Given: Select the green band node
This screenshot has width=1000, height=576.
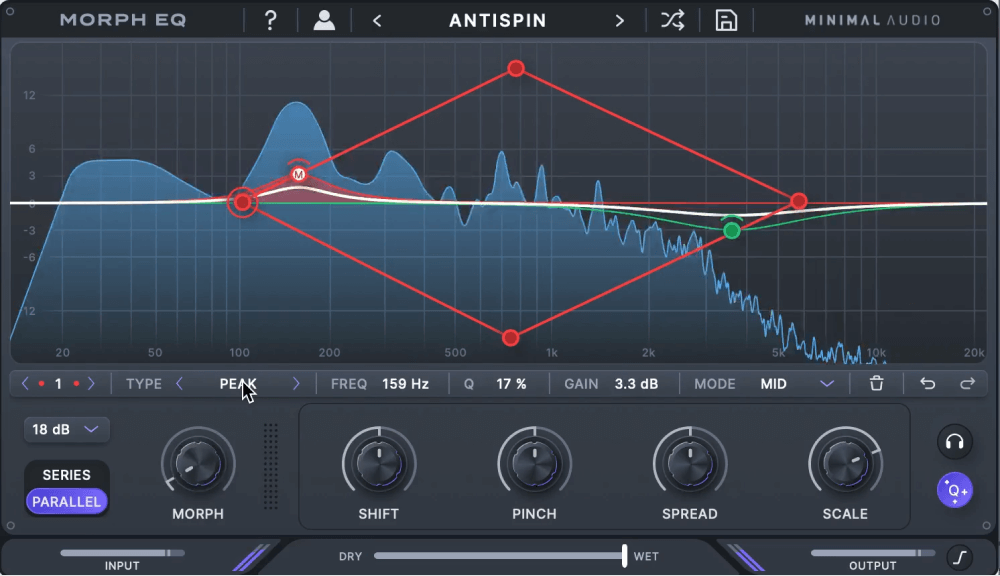Looking at the screenshot, I should tap(732, 230).
